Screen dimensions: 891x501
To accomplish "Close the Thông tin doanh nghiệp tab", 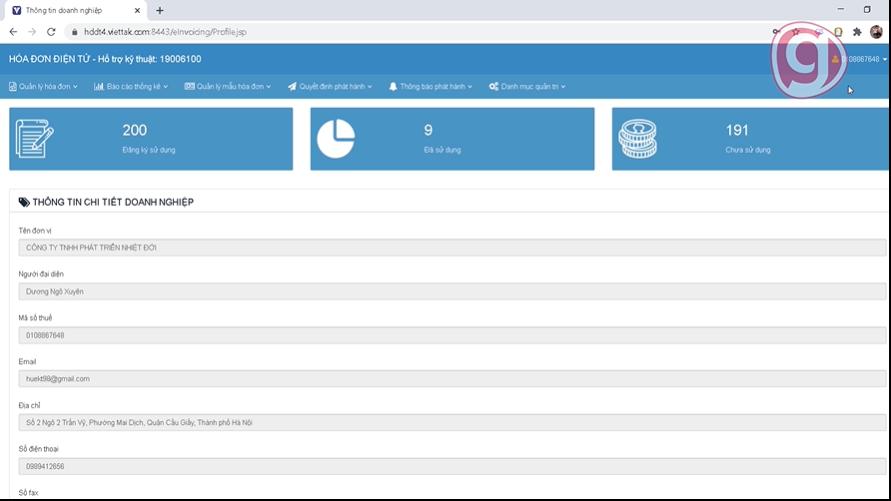I will 137,10.
